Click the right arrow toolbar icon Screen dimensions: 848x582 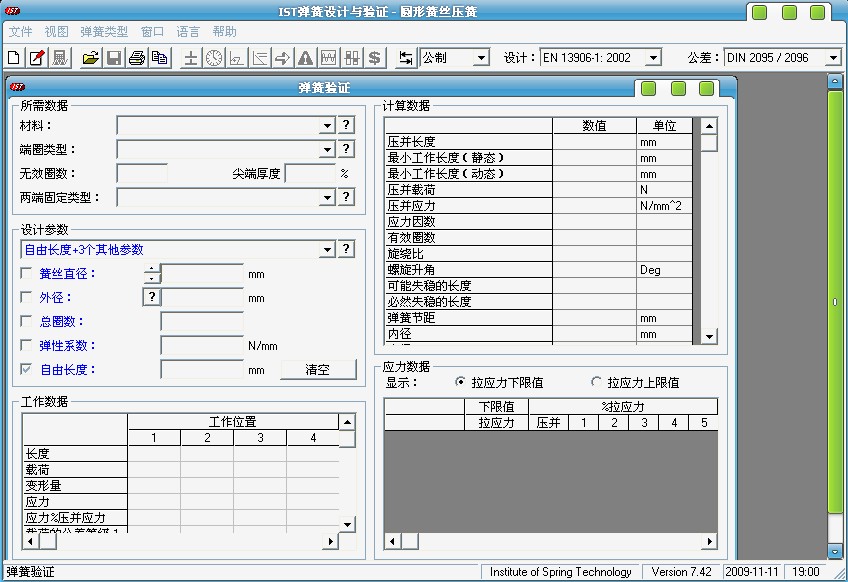[x=282, y=57]
